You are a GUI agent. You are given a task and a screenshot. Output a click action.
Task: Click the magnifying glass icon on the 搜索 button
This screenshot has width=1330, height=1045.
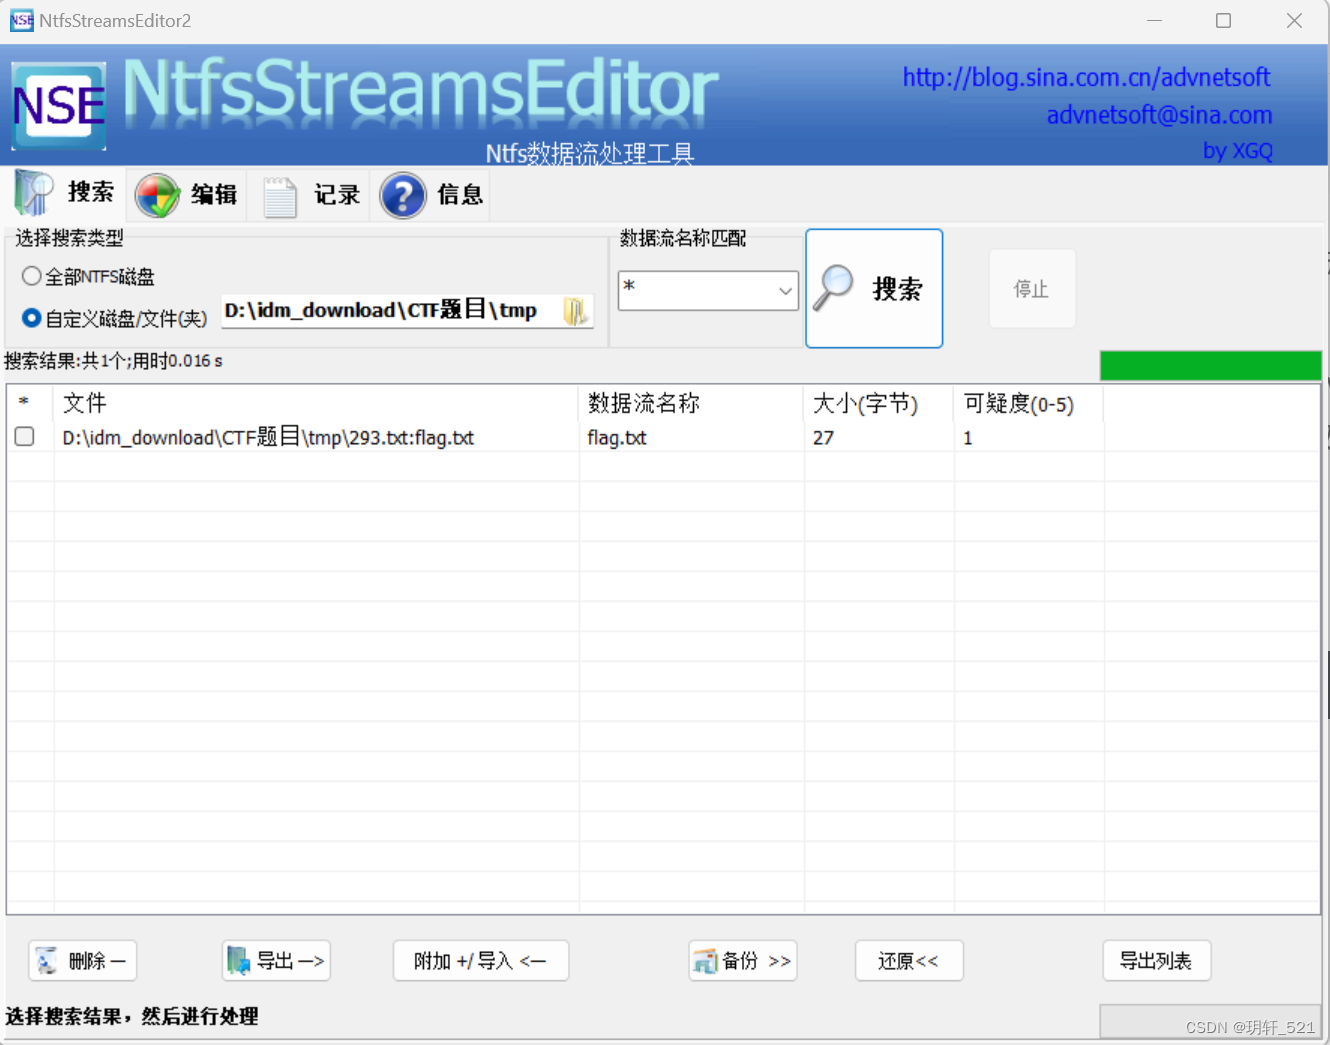pos(834,287)
